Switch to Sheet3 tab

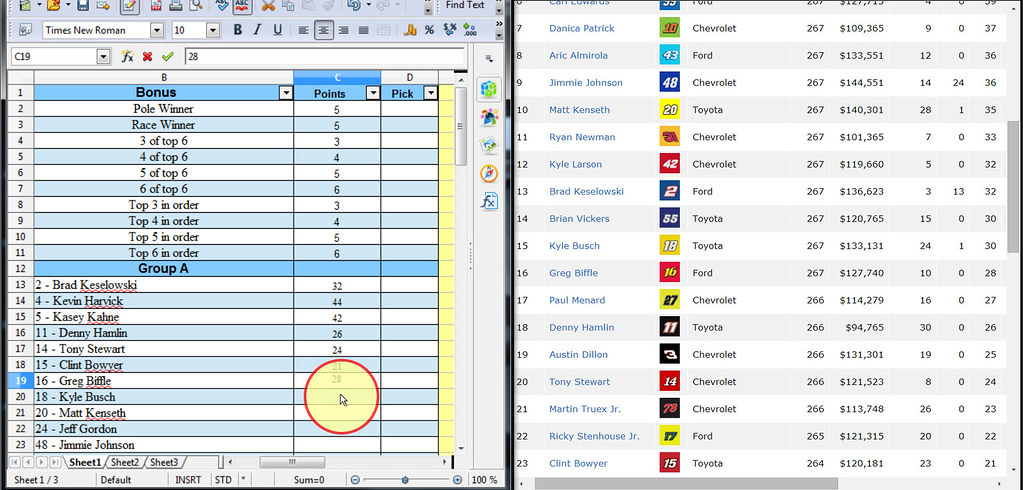click(164, 462)
